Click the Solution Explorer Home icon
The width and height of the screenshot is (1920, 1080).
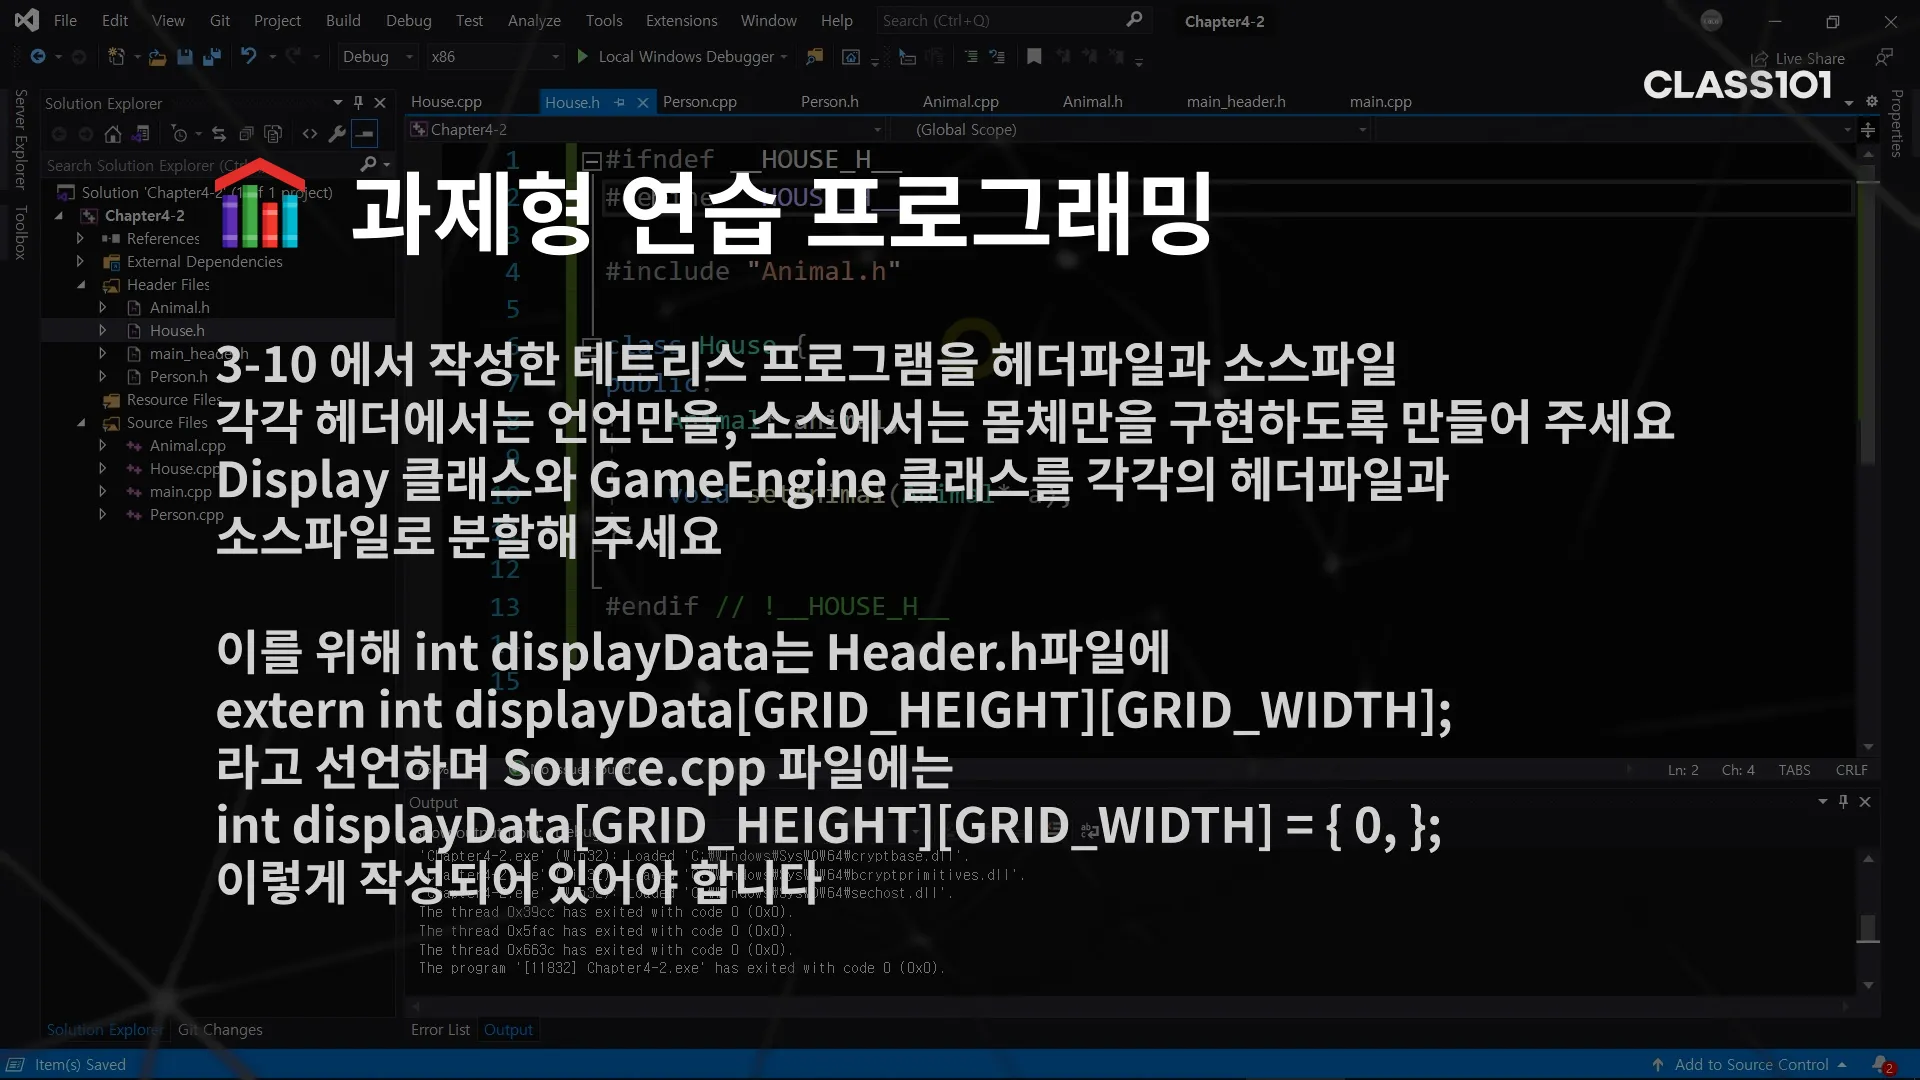coord(113,134)
